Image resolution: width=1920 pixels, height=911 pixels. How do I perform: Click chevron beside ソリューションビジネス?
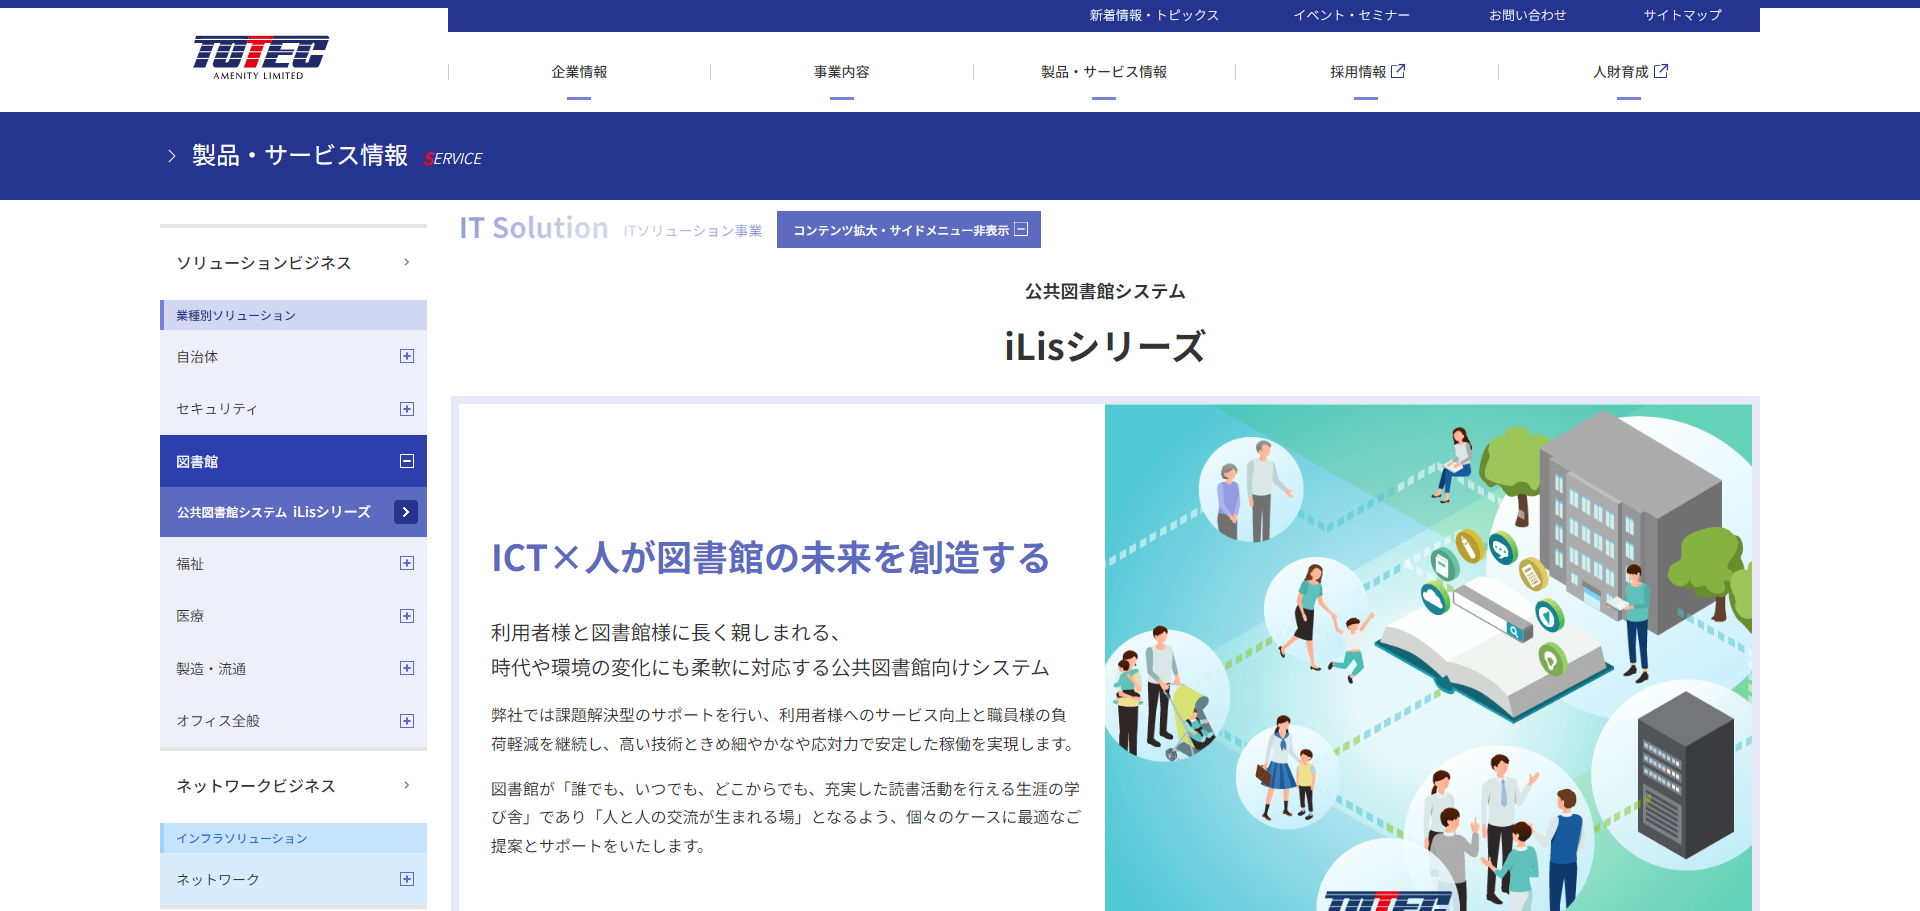tap(407, 262)
